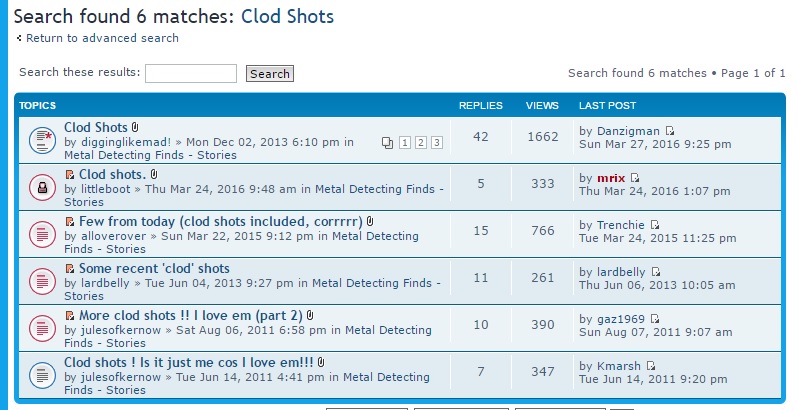Jump to first unread post in 'Clod shots.'
This screenshot has width=798, height=410.
70,174
